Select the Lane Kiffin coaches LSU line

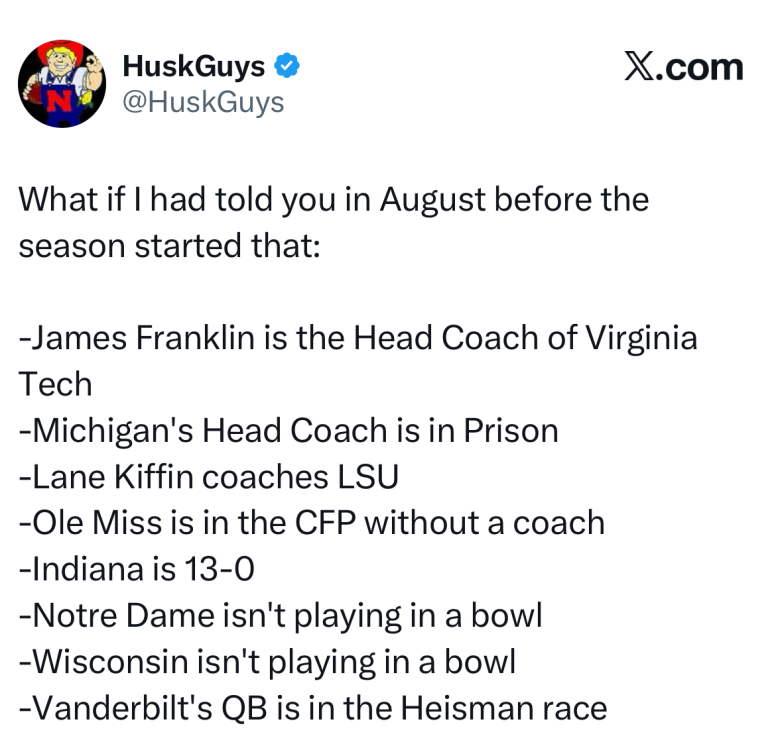click(x=208, y=477)
